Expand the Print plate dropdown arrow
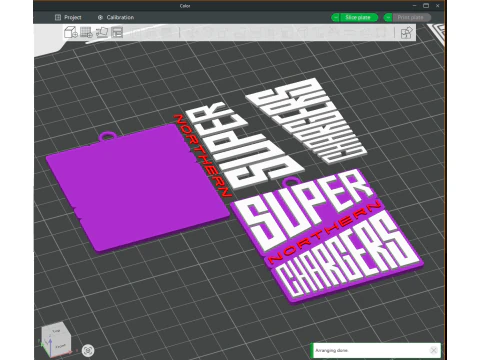This screenshot has width=480, height=360. [388, 17]
